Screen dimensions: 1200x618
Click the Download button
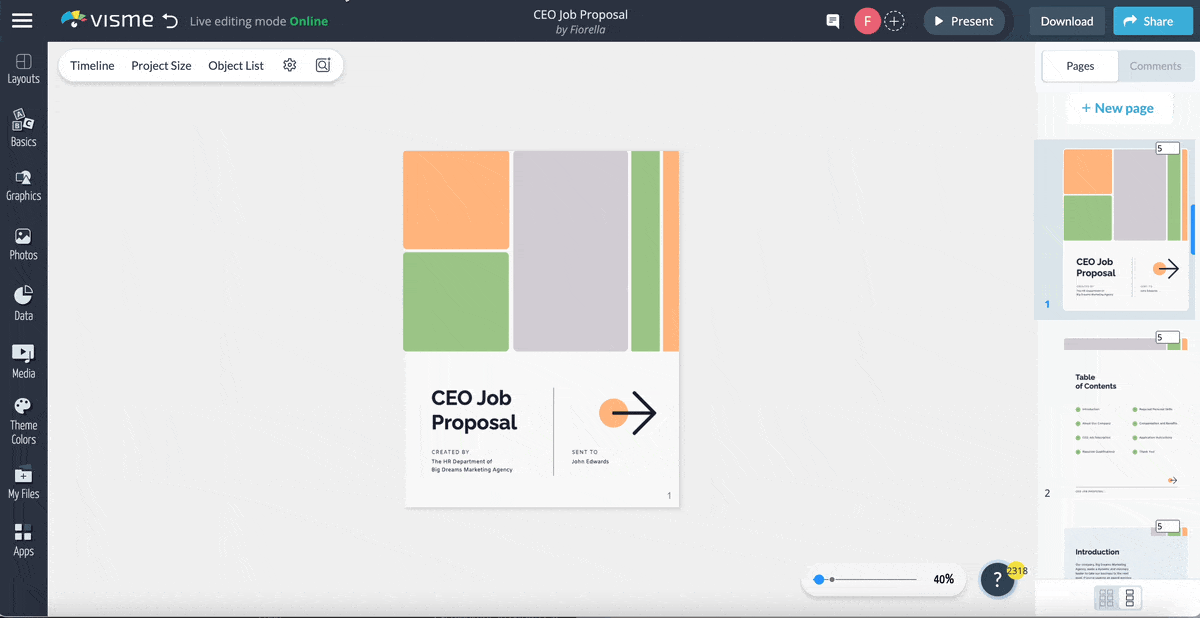click(1066, 20)
